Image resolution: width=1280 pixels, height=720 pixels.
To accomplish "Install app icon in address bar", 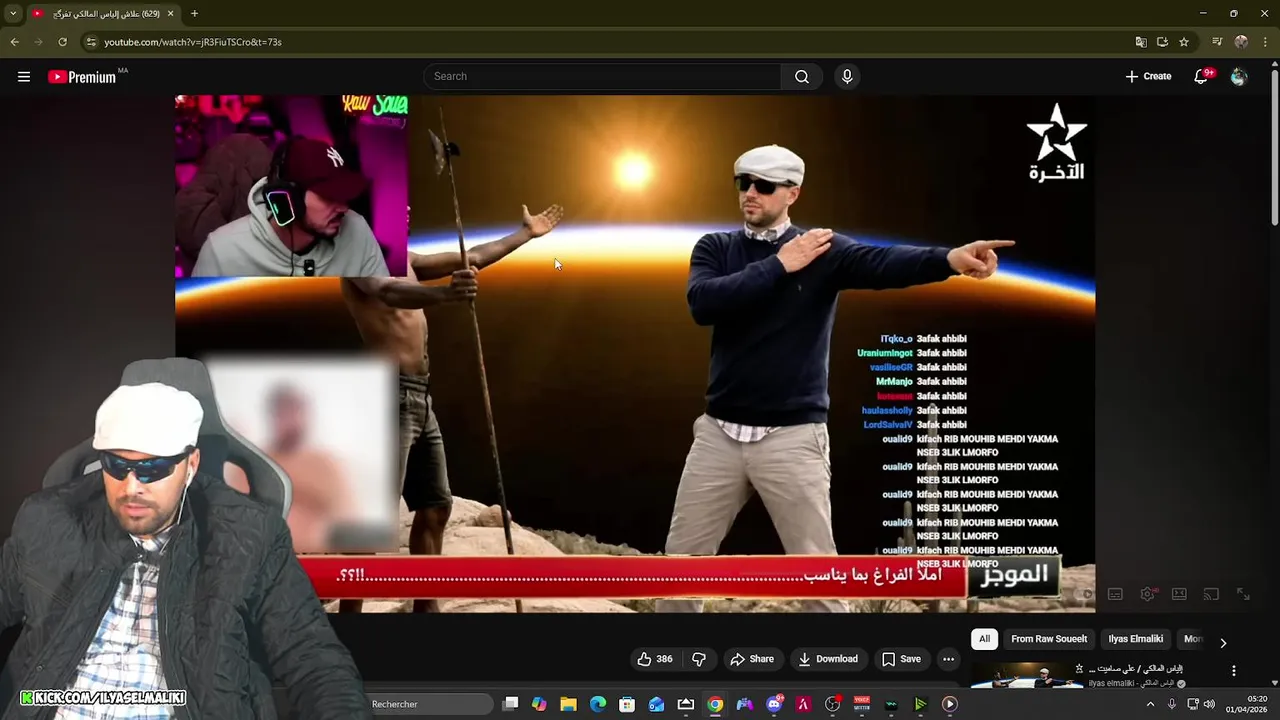I will (1162, 42).
